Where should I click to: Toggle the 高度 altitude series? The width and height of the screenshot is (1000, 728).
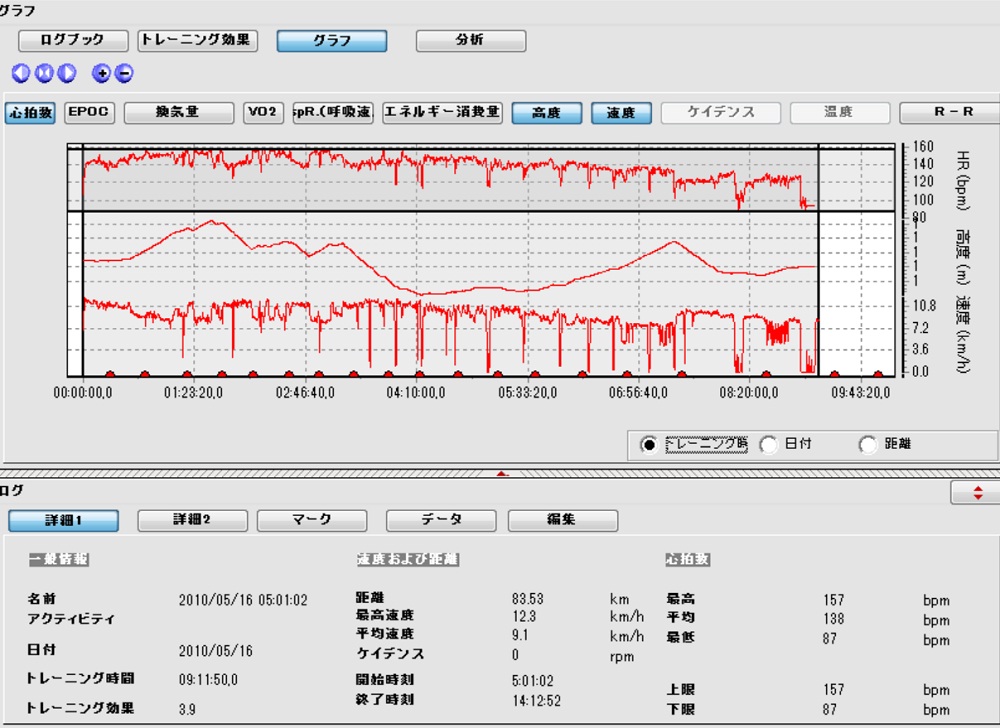coord(547,113)
